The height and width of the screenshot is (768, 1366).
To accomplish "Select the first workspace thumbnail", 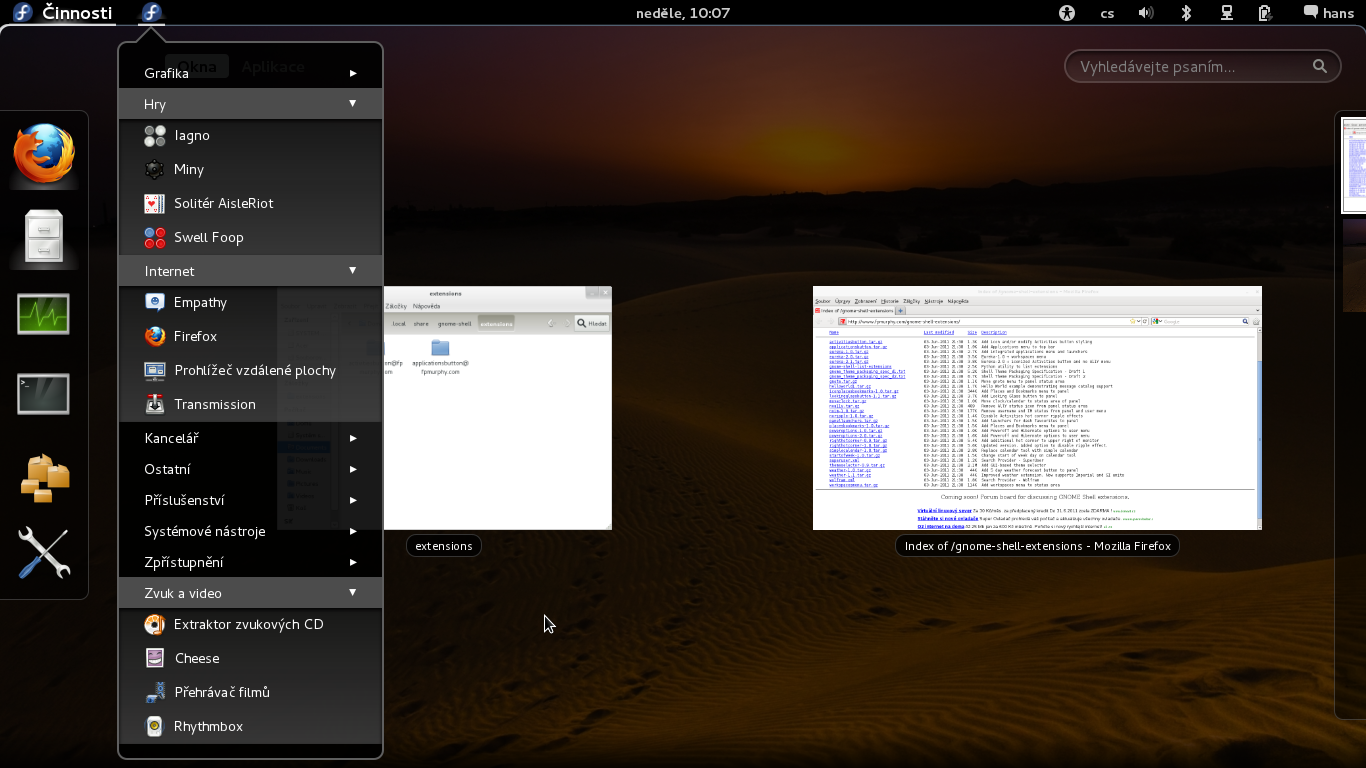I will 1354,165.
